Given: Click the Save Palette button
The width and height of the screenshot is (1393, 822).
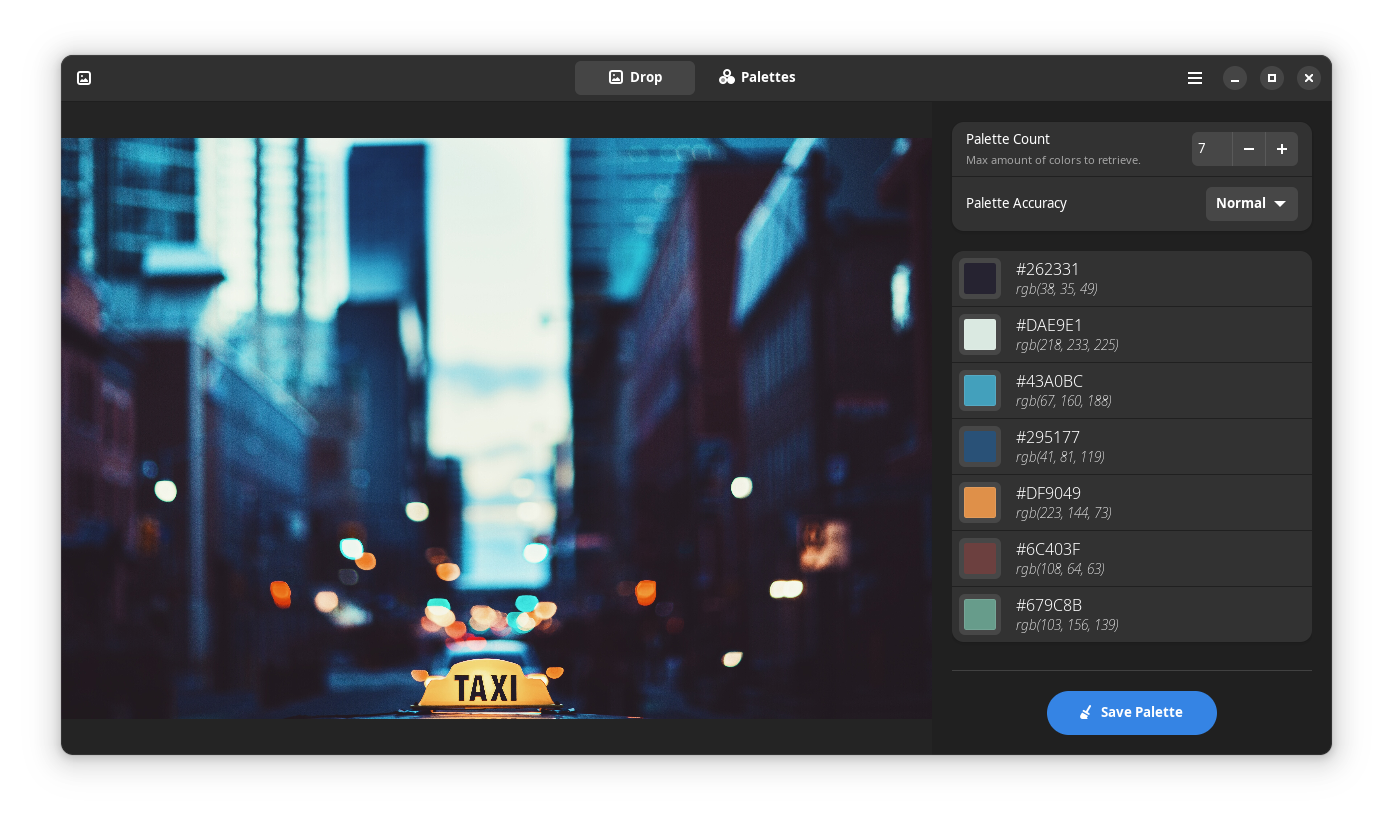Looking at the screenshot, I should 1132,713.
